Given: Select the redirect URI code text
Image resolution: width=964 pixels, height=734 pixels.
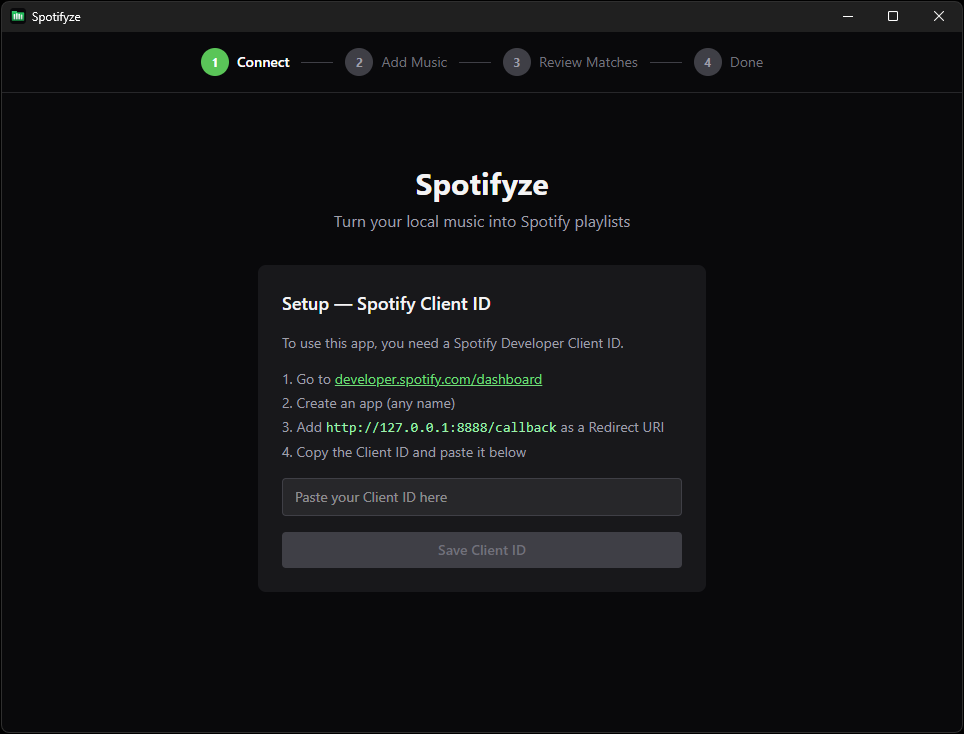Looking at the screenshot, I should (441, 427).
